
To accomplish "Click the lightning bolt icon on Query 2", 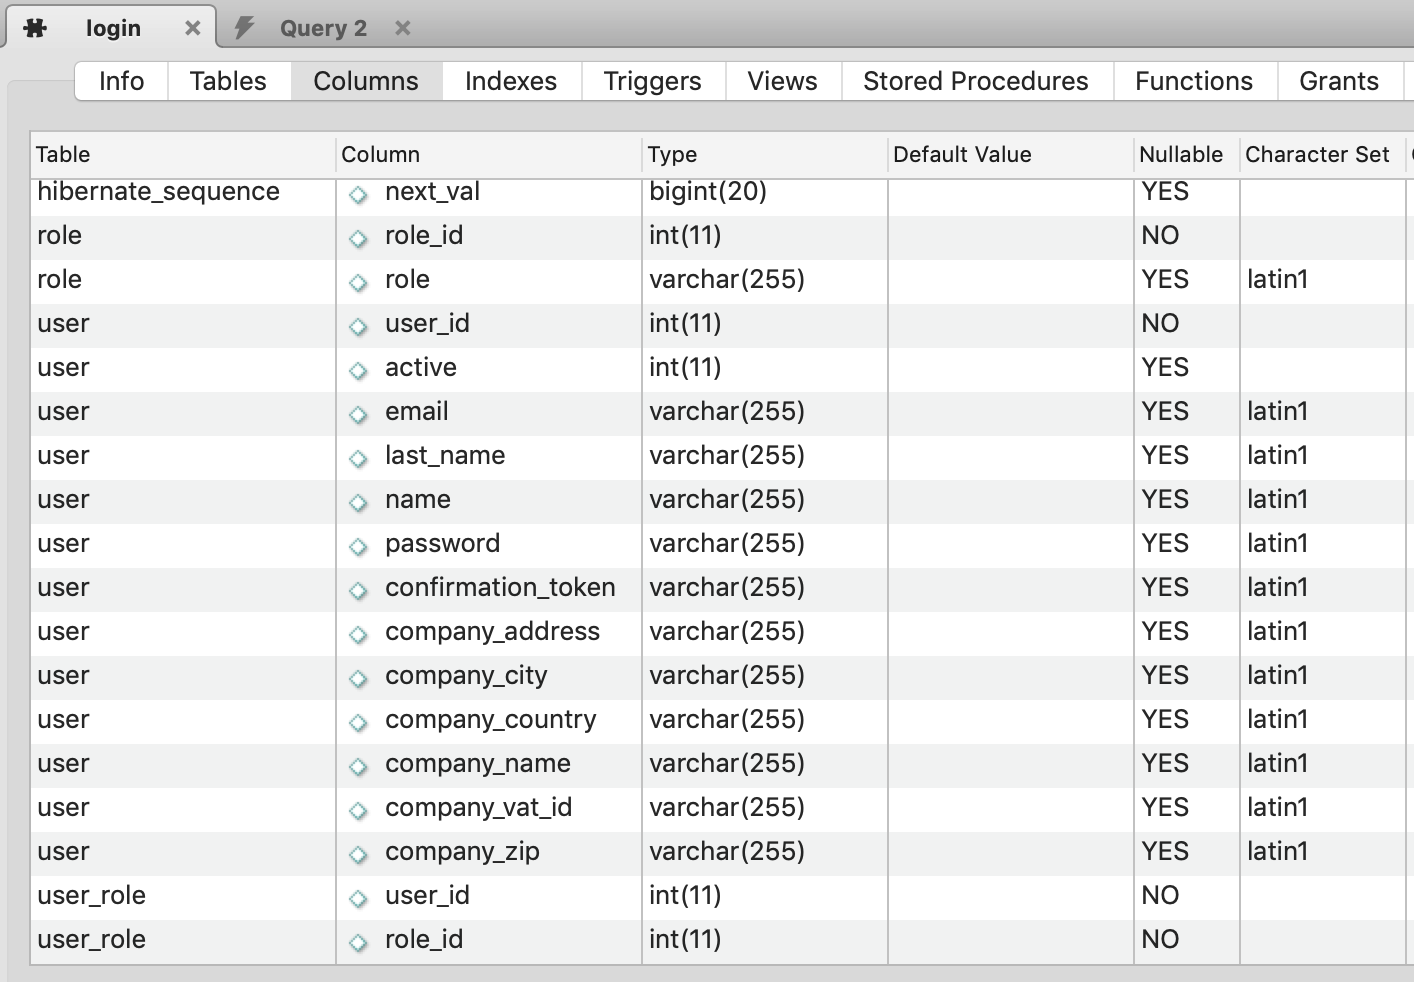I will point(244,28).
